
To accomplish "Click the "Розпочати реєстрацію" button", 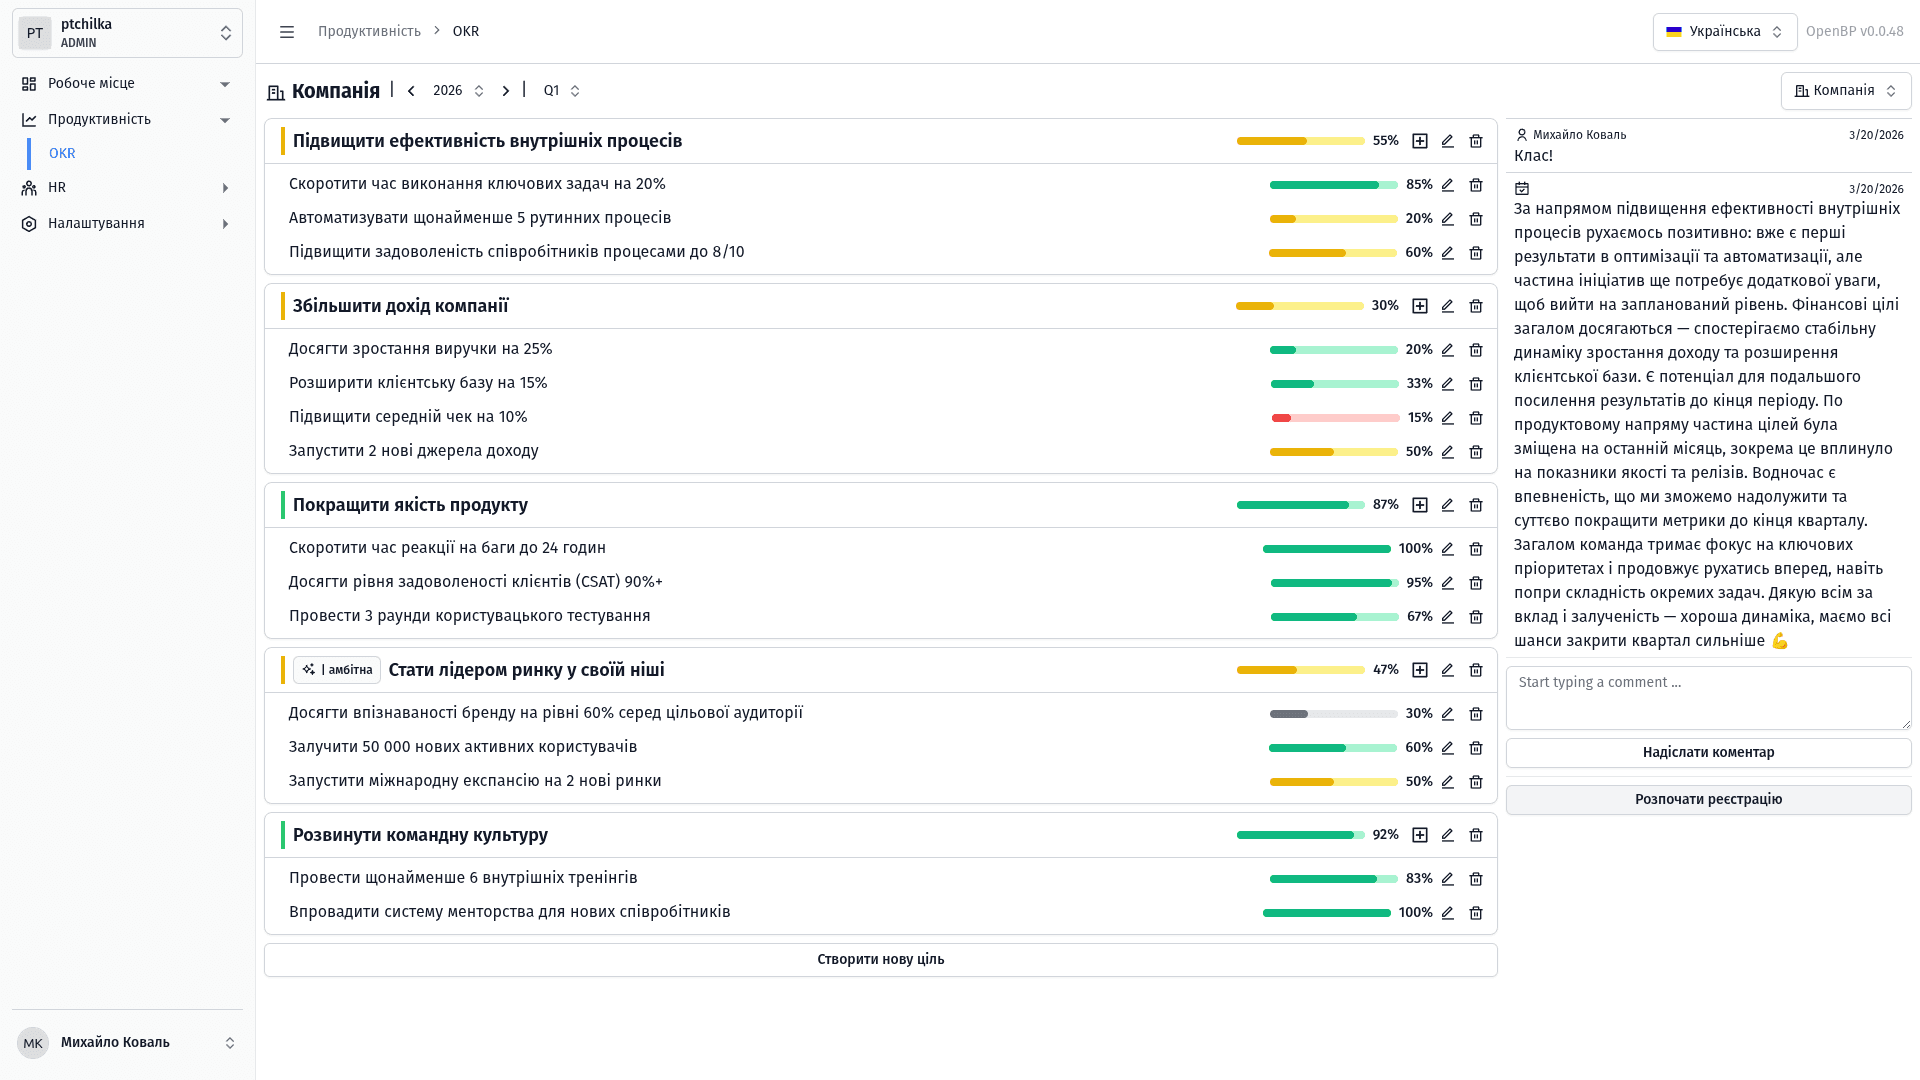I will click(x=1708, y=800).
